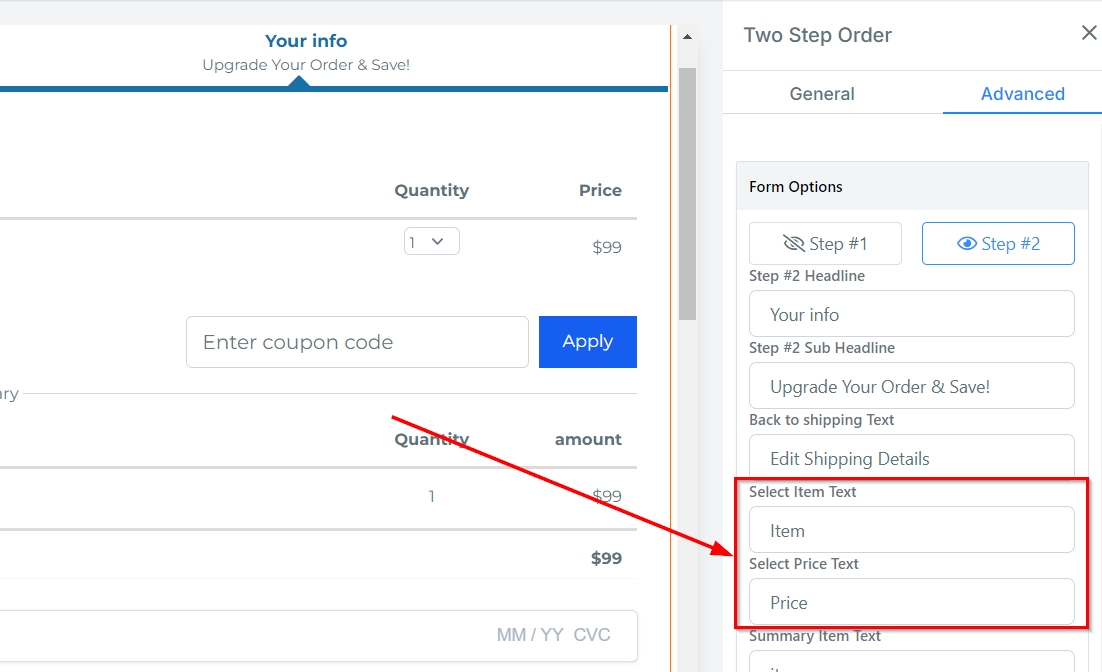Image resolution: width=1102 pixels, height=672 pixels.
Task: Click the Select Price Text field
Action: click(911, 602)
